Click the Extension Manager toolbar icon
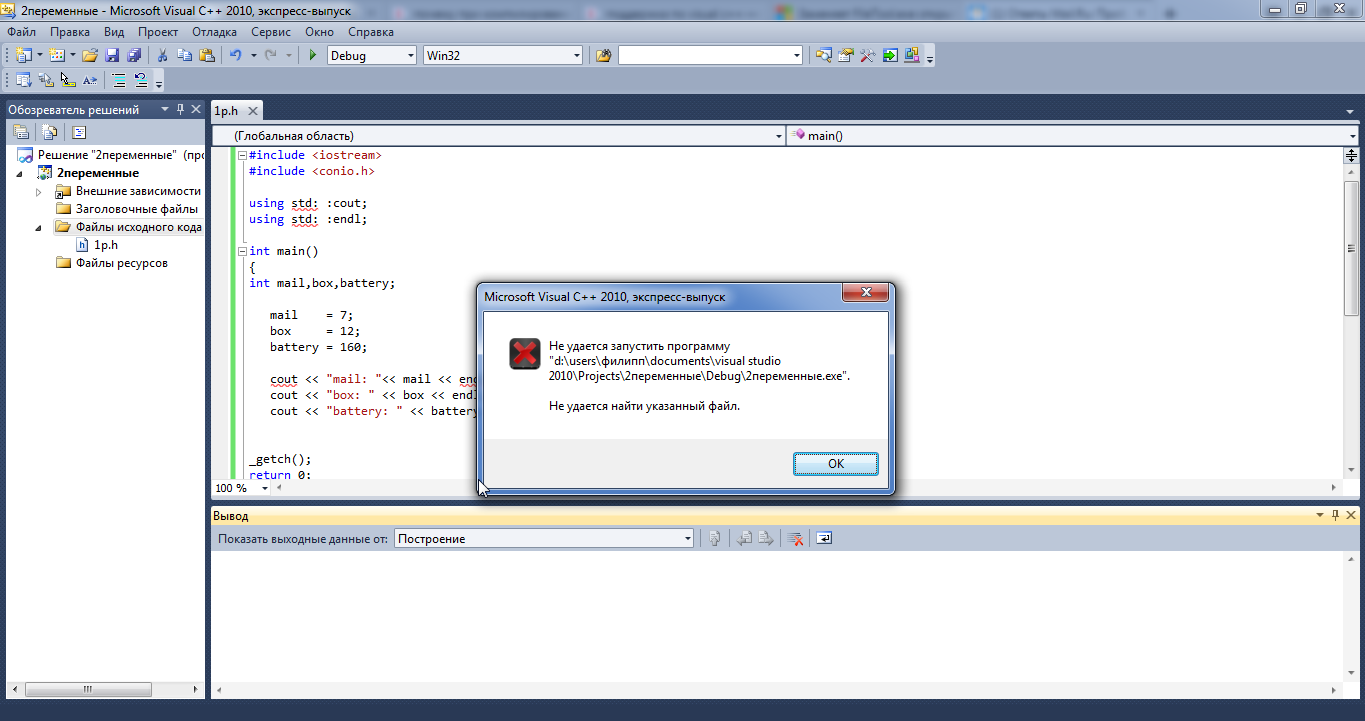Image resolution: width=1365 pixels, height=721 pixels. (x=911, y=55)
